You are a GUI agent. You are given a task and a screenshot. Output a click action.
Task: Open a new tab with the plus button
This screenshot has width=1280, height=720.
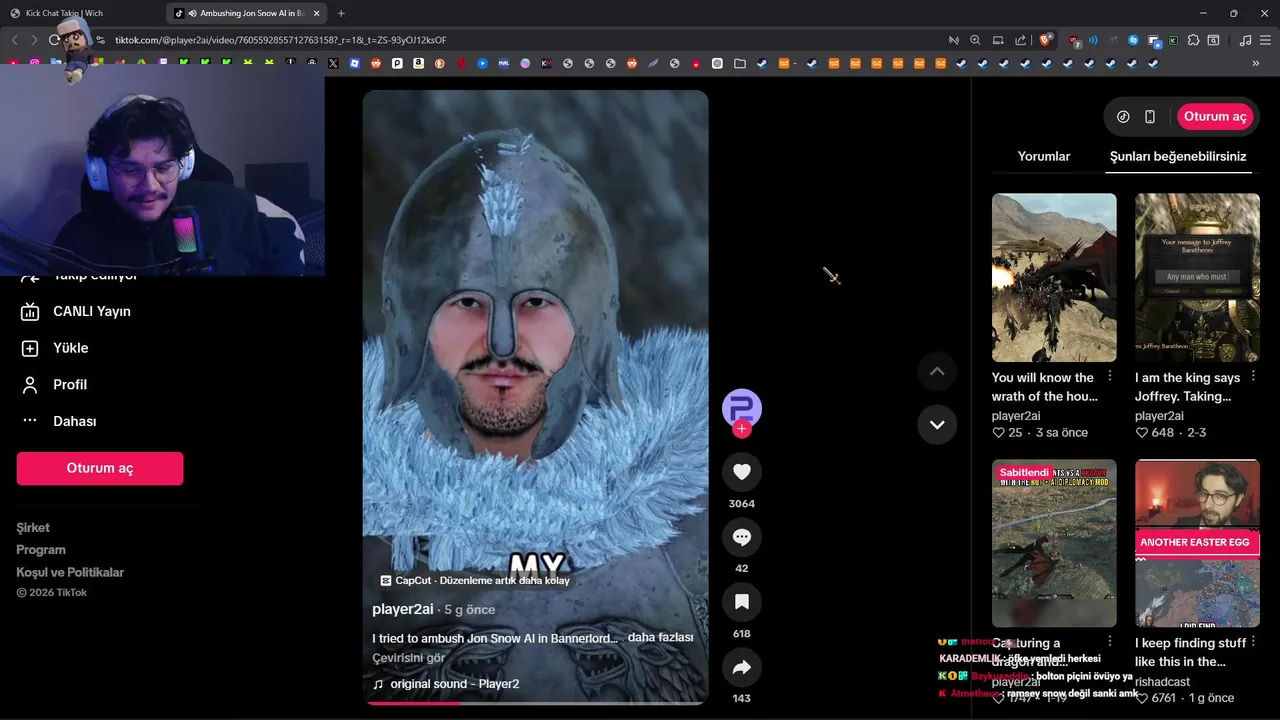[x=341, y=13]
